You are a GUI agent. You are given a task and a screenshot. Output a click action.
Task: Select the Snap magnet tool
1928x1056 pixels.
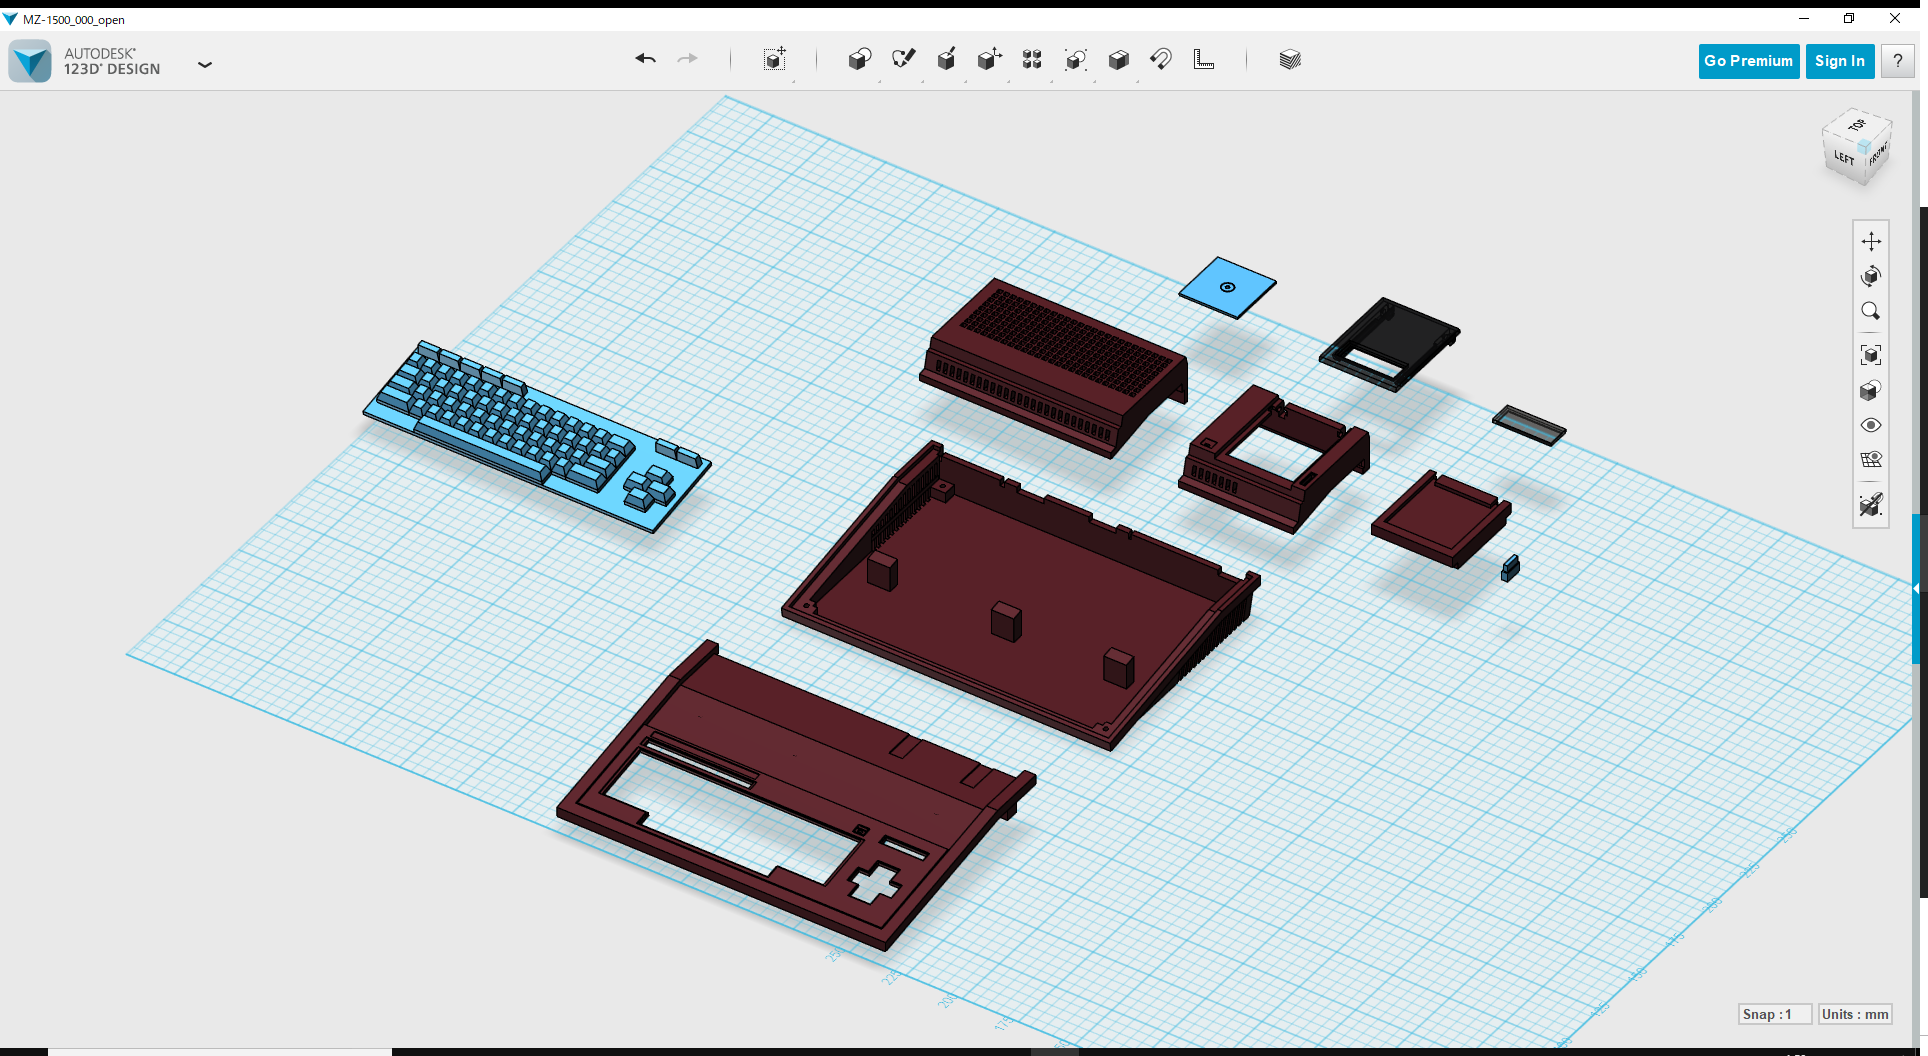point(1161,60)
